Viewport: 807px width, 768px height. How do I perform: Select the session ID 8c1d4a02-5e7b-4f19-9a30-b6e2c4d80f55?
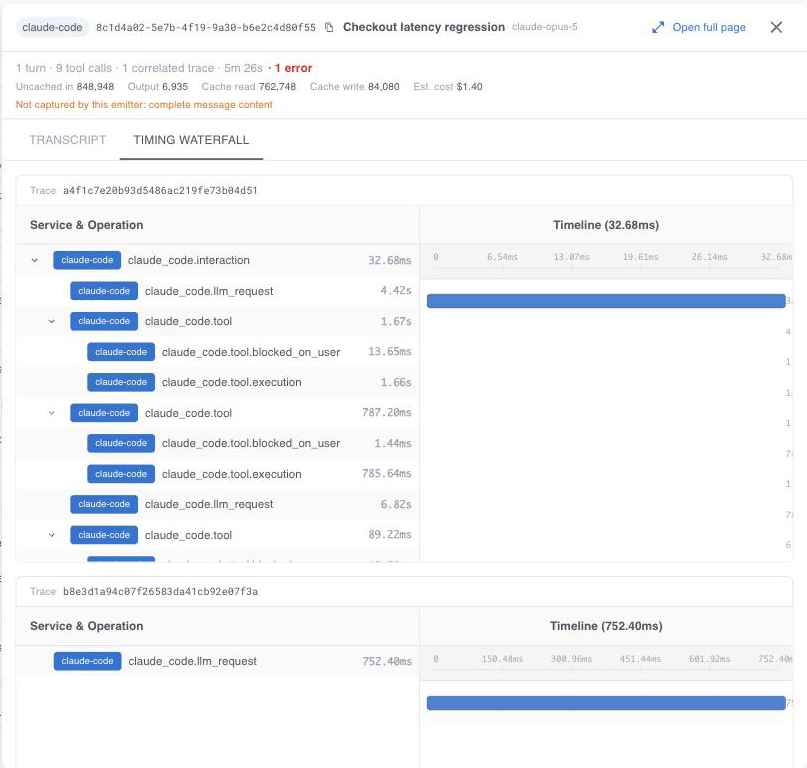[x=206, y=27]
